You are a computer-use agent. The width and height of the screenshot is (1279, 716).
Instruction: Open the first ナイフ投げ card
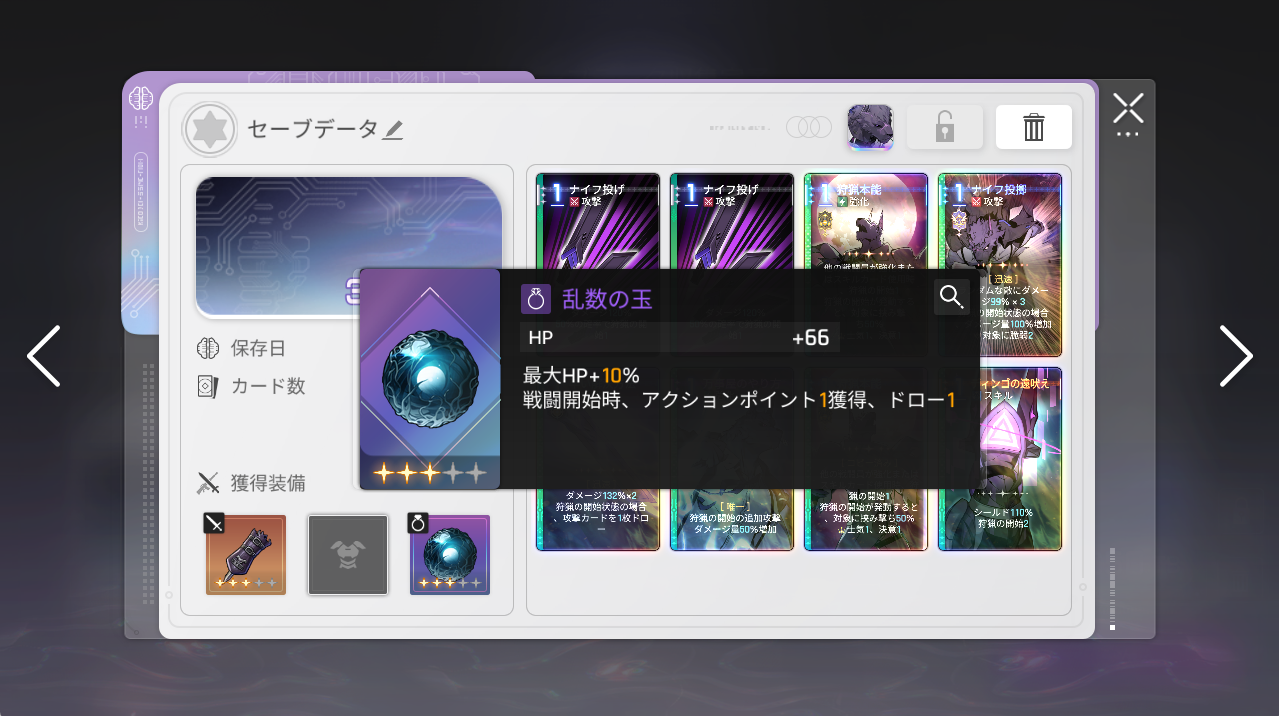[598, 221]
